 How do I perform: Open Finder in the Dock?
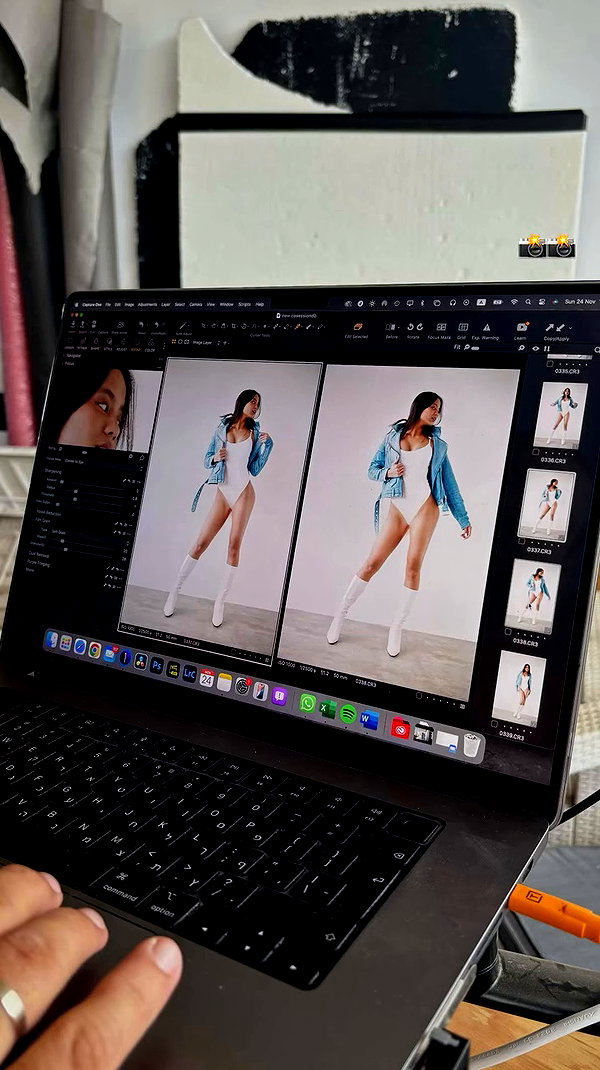(52, 639)
